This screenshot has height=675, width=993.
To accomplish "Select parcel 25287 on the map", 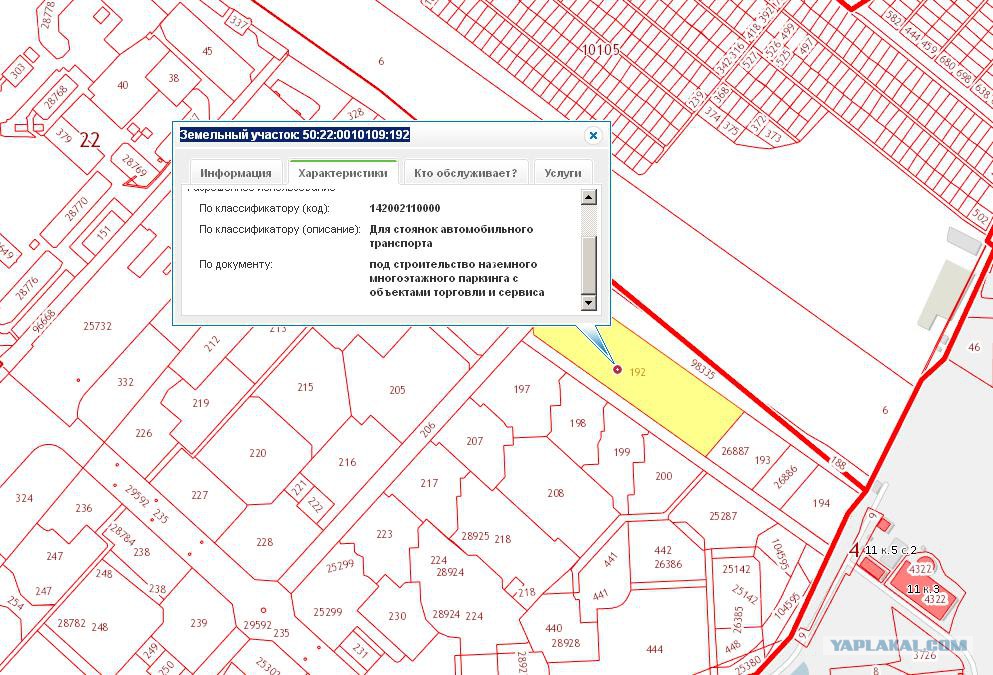I will coord(723,516).
